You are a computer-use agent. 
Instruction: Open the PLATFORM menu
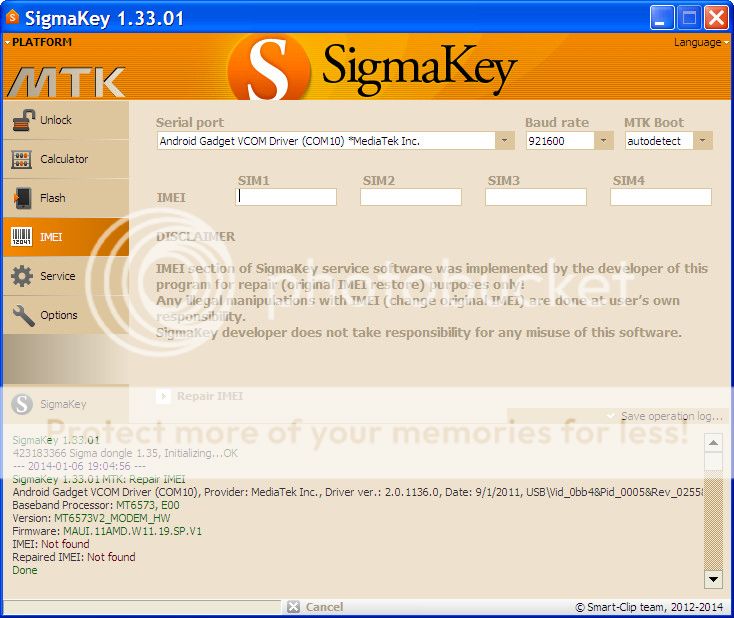39,42
